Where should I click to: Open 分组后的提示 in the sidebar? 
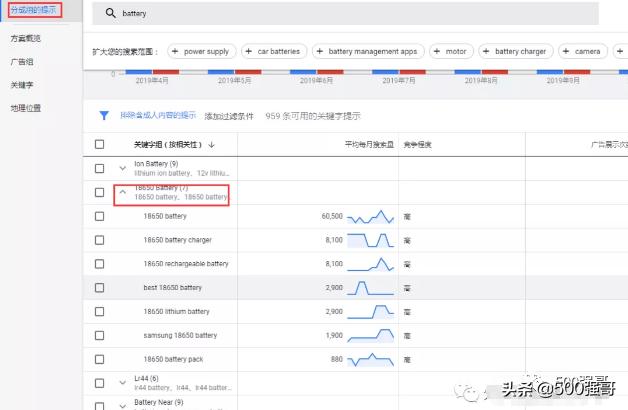click(34, 10)
